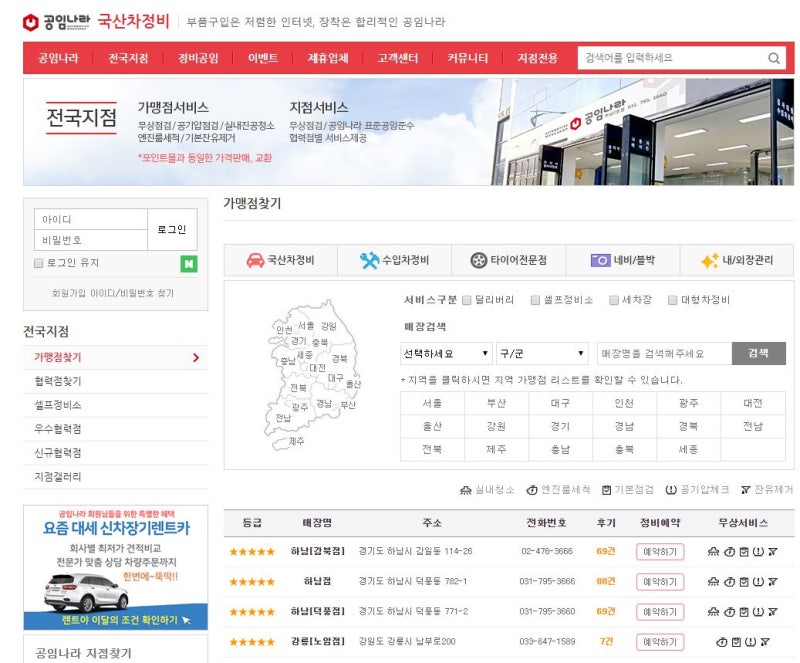
Task: Click first service icon in 하남[감북점] row
Action: (x=714, y=552)
